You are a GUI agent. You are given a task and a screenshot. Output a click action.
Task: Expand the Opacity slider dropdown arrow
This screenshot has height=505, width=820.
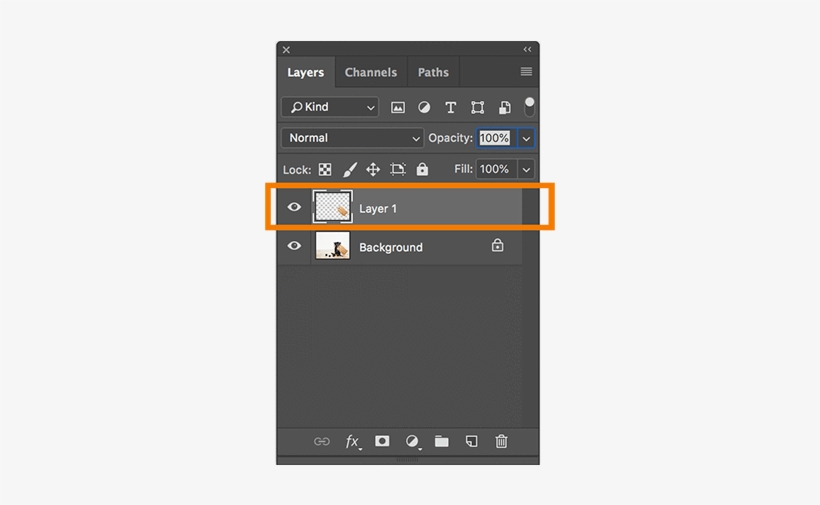point(527,138)
